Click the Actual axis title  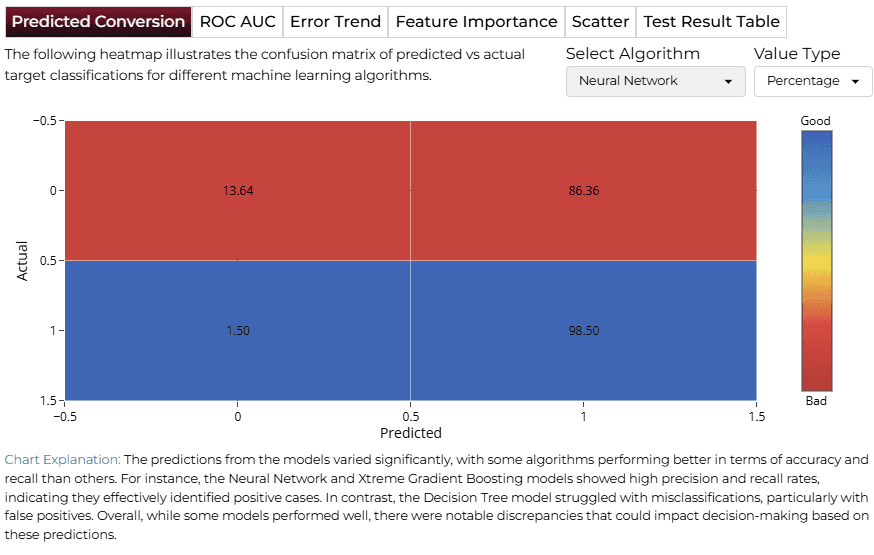[x=22, y=261]
